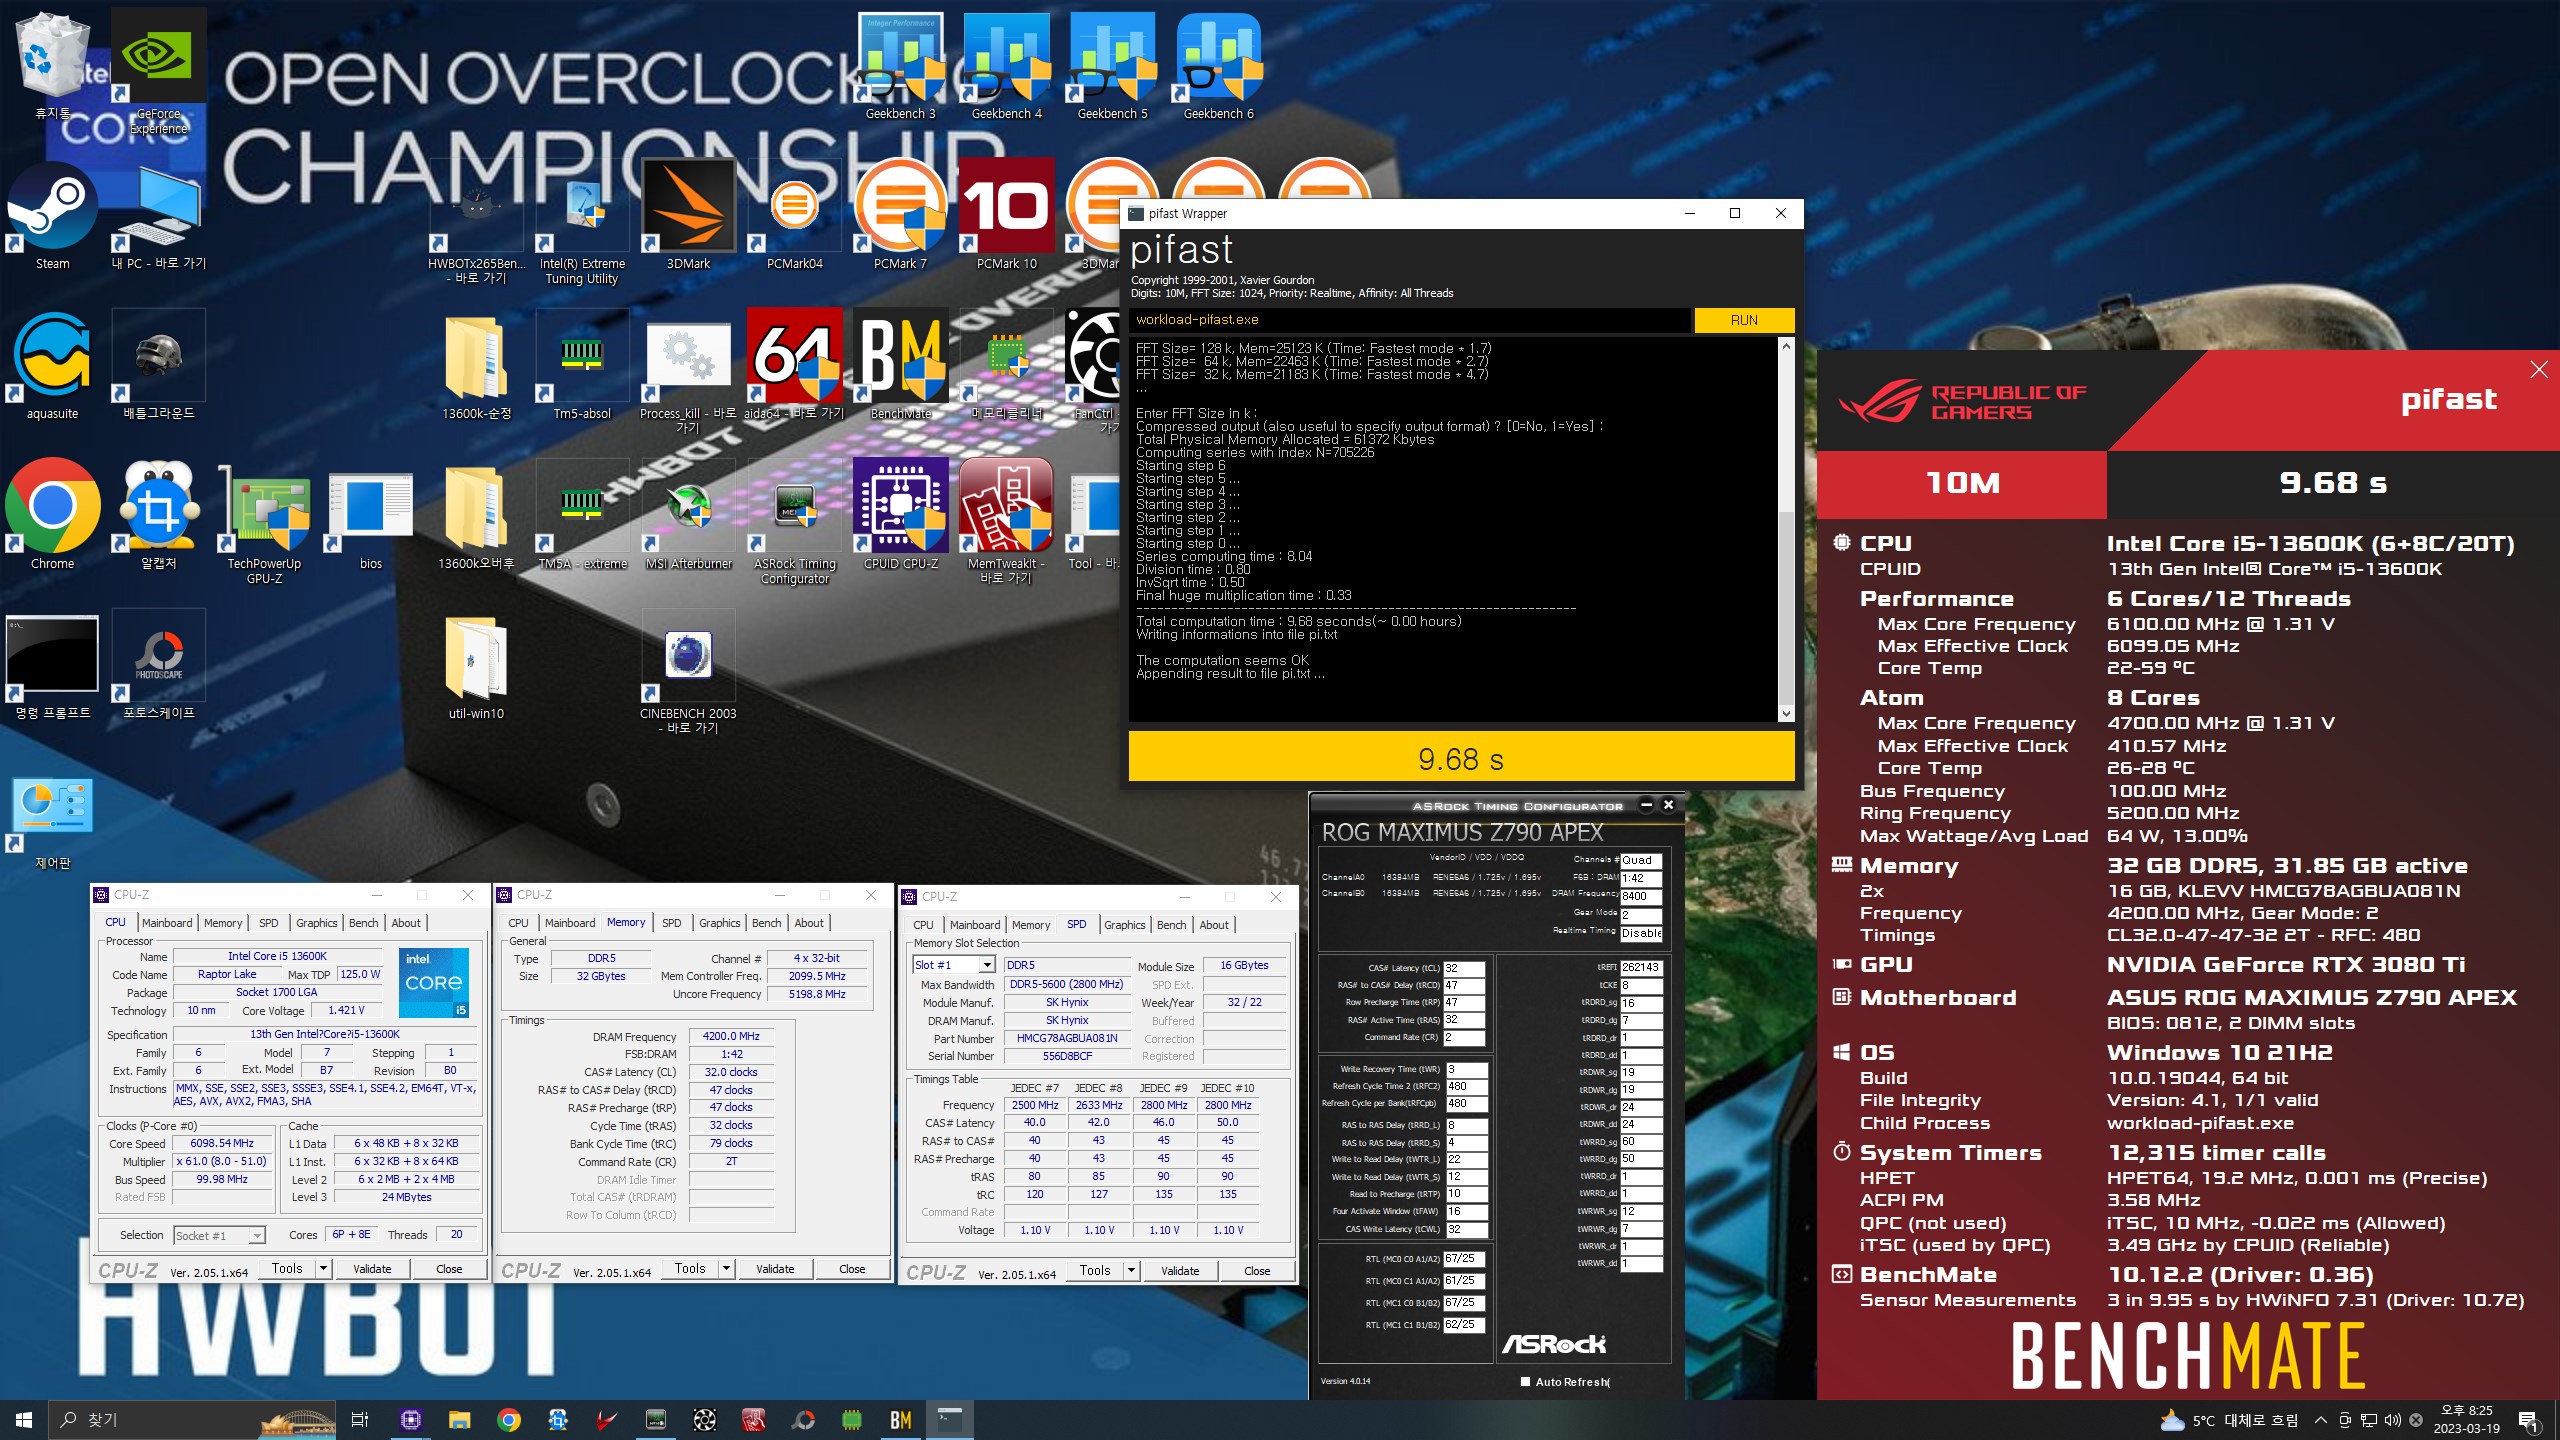Image resolution: width=2560 pixels, height=1440 pixels.
Task: Launch CINEBENCH 2003 shortcut
Action: [x=688, y=672]
